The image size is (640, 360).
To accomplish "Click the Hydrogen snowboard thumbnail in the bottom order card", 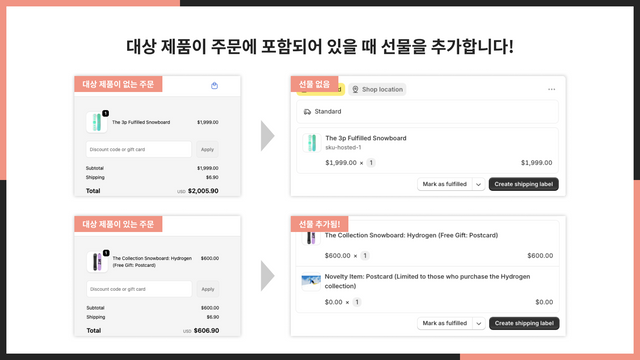I will click(311, 238).
